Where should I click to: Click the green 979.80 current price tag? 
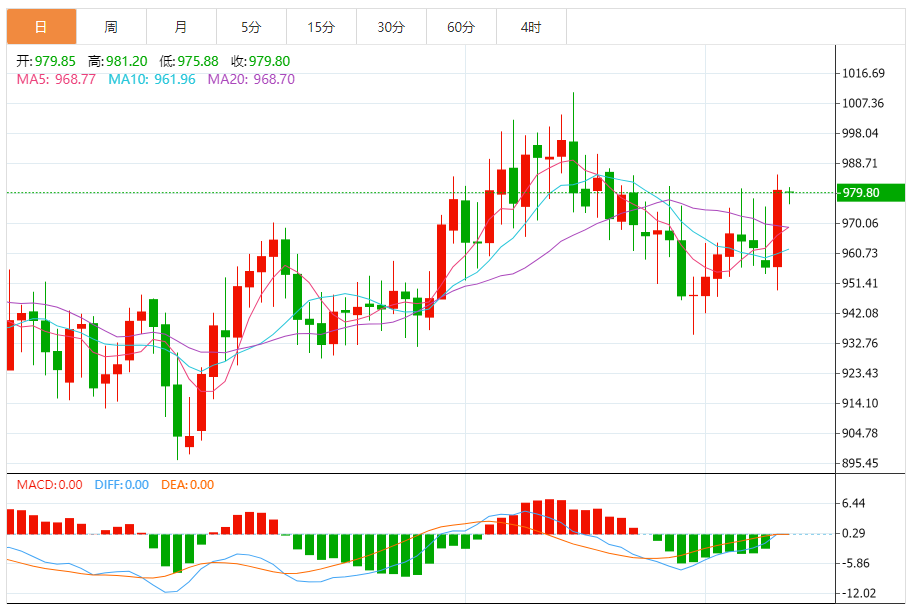pyautogui.click(x=871, y=193)
